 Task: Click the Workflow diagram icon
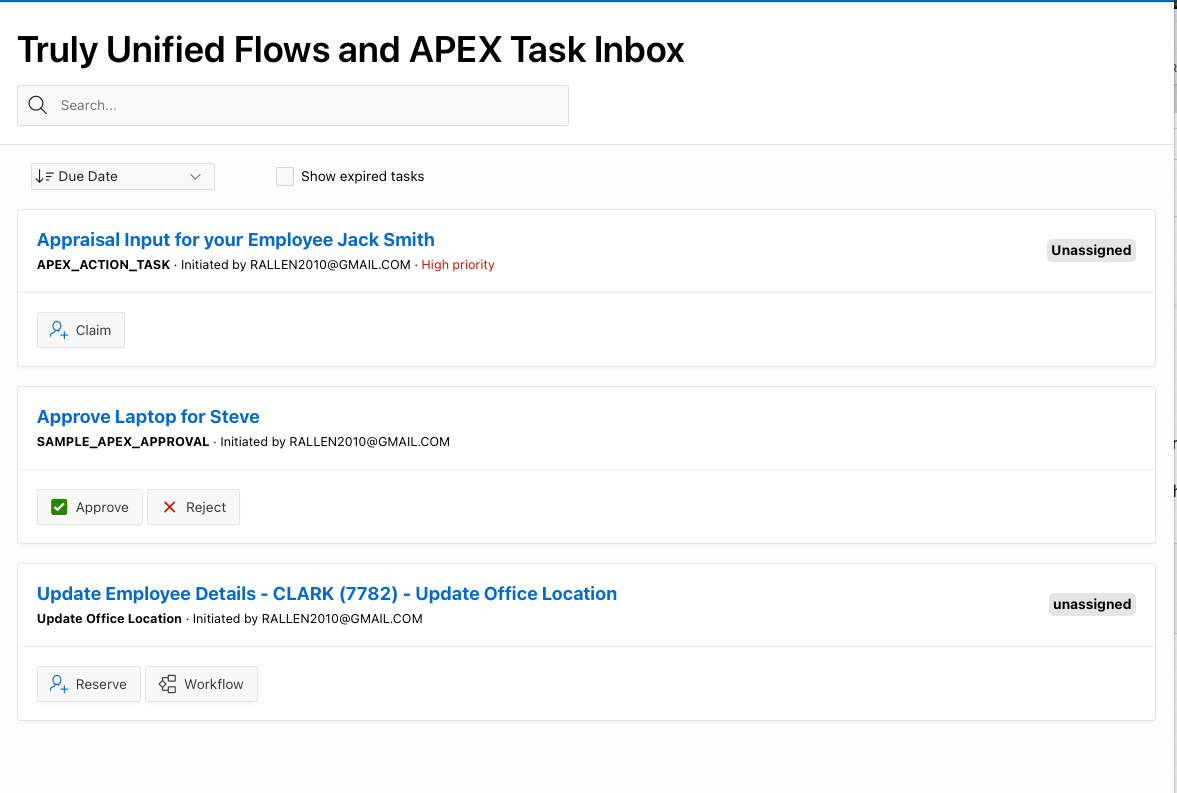tap(167, 684)
